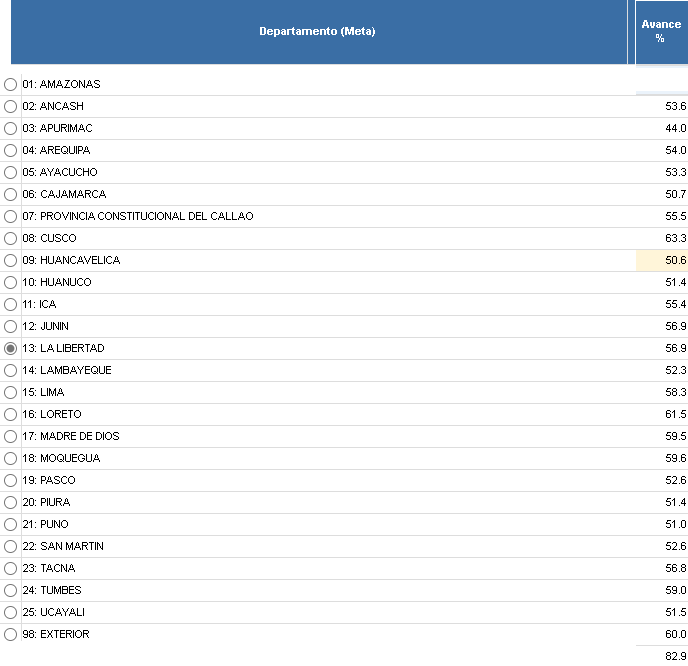Select the 25: UCAYALI radio button

[11, 612]
